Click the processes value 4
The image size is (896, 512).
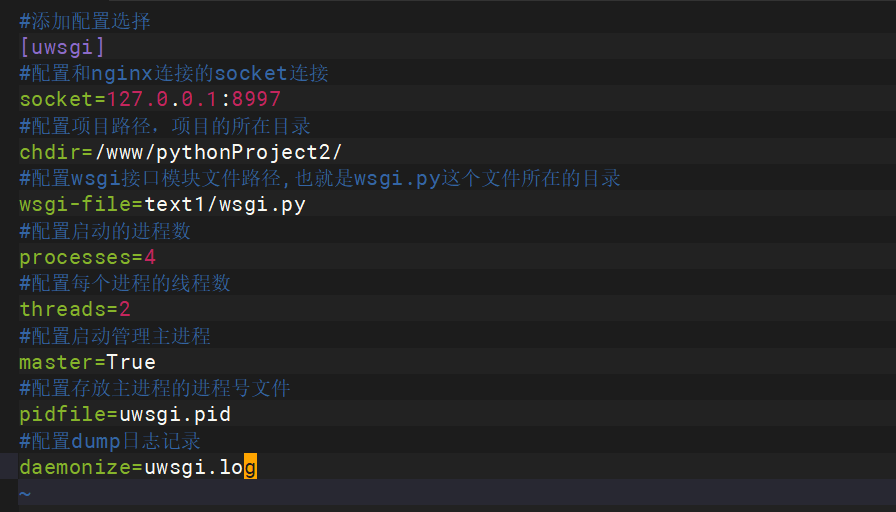150,257
